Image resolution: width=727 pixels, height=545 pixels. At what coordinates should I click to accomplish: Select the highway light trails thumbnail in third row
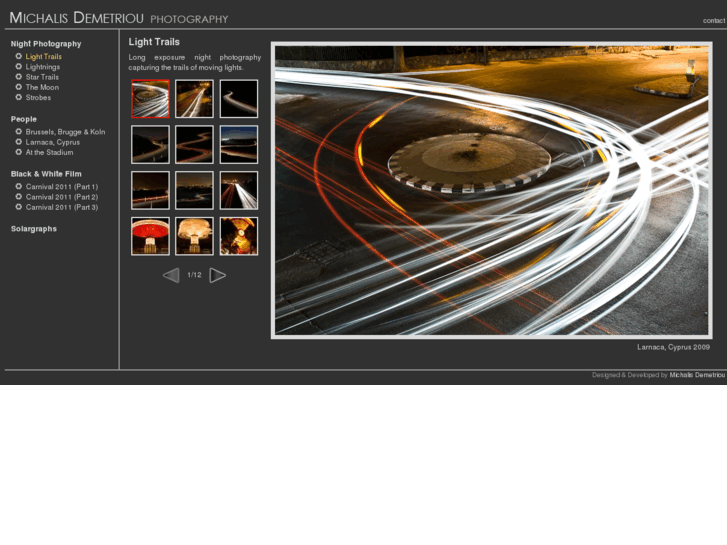[x=239, y=190]
